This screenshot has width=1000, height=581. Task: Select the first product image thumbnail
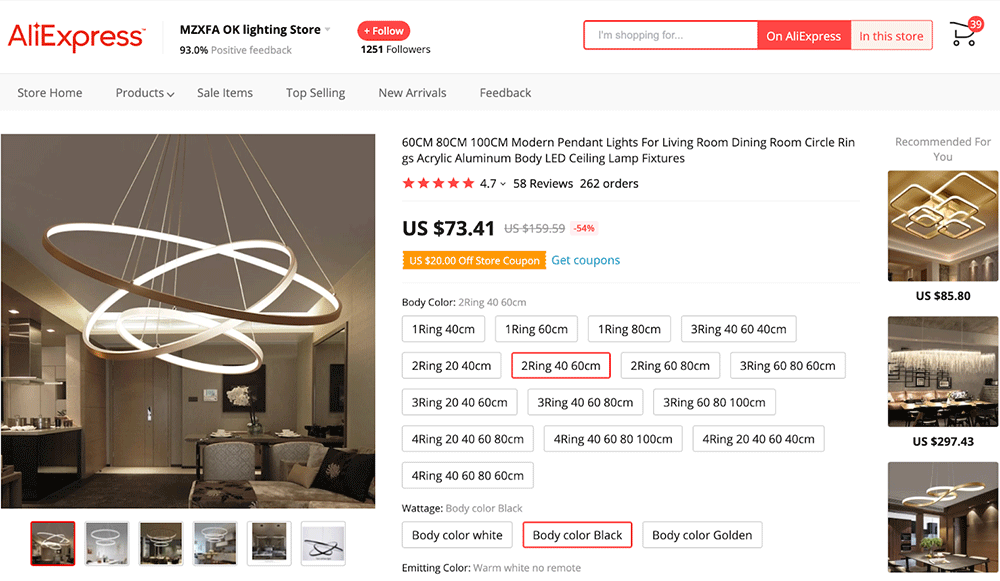(53, 543)
